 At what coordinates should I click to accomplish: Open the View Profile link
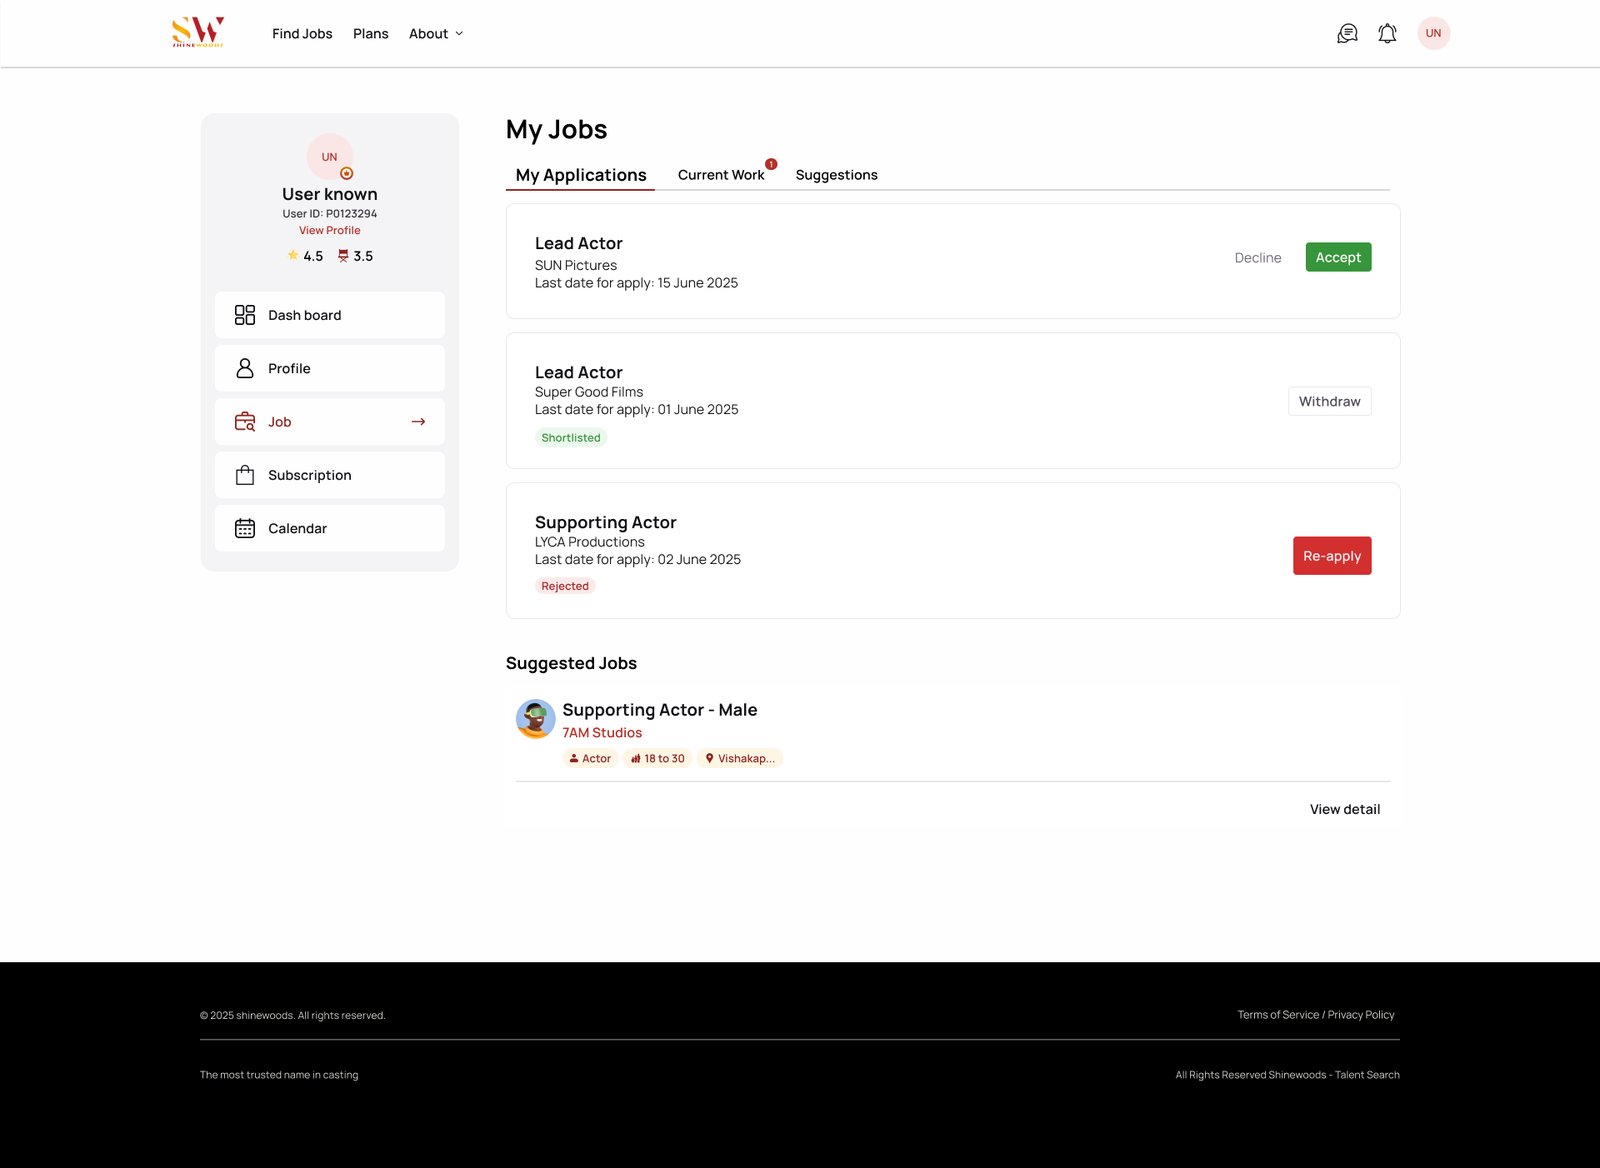point(330,230)
